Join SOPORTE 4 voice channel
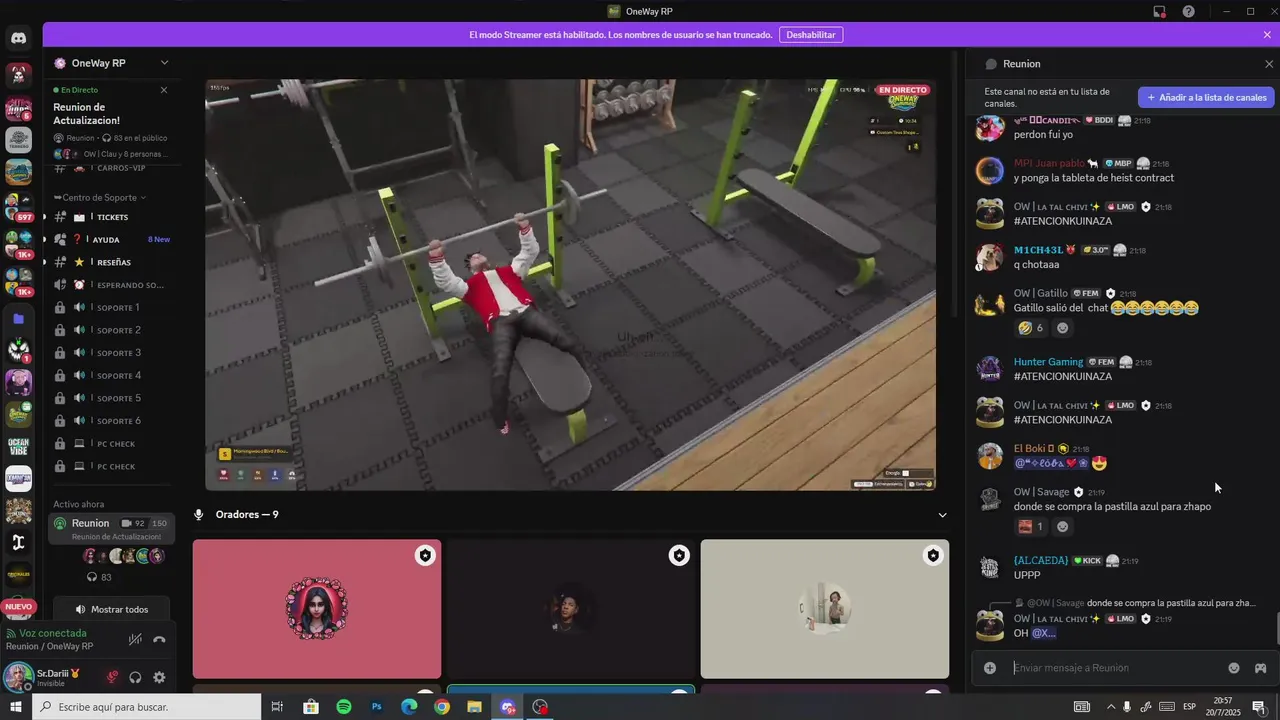1280x720 pixels. 111,376
